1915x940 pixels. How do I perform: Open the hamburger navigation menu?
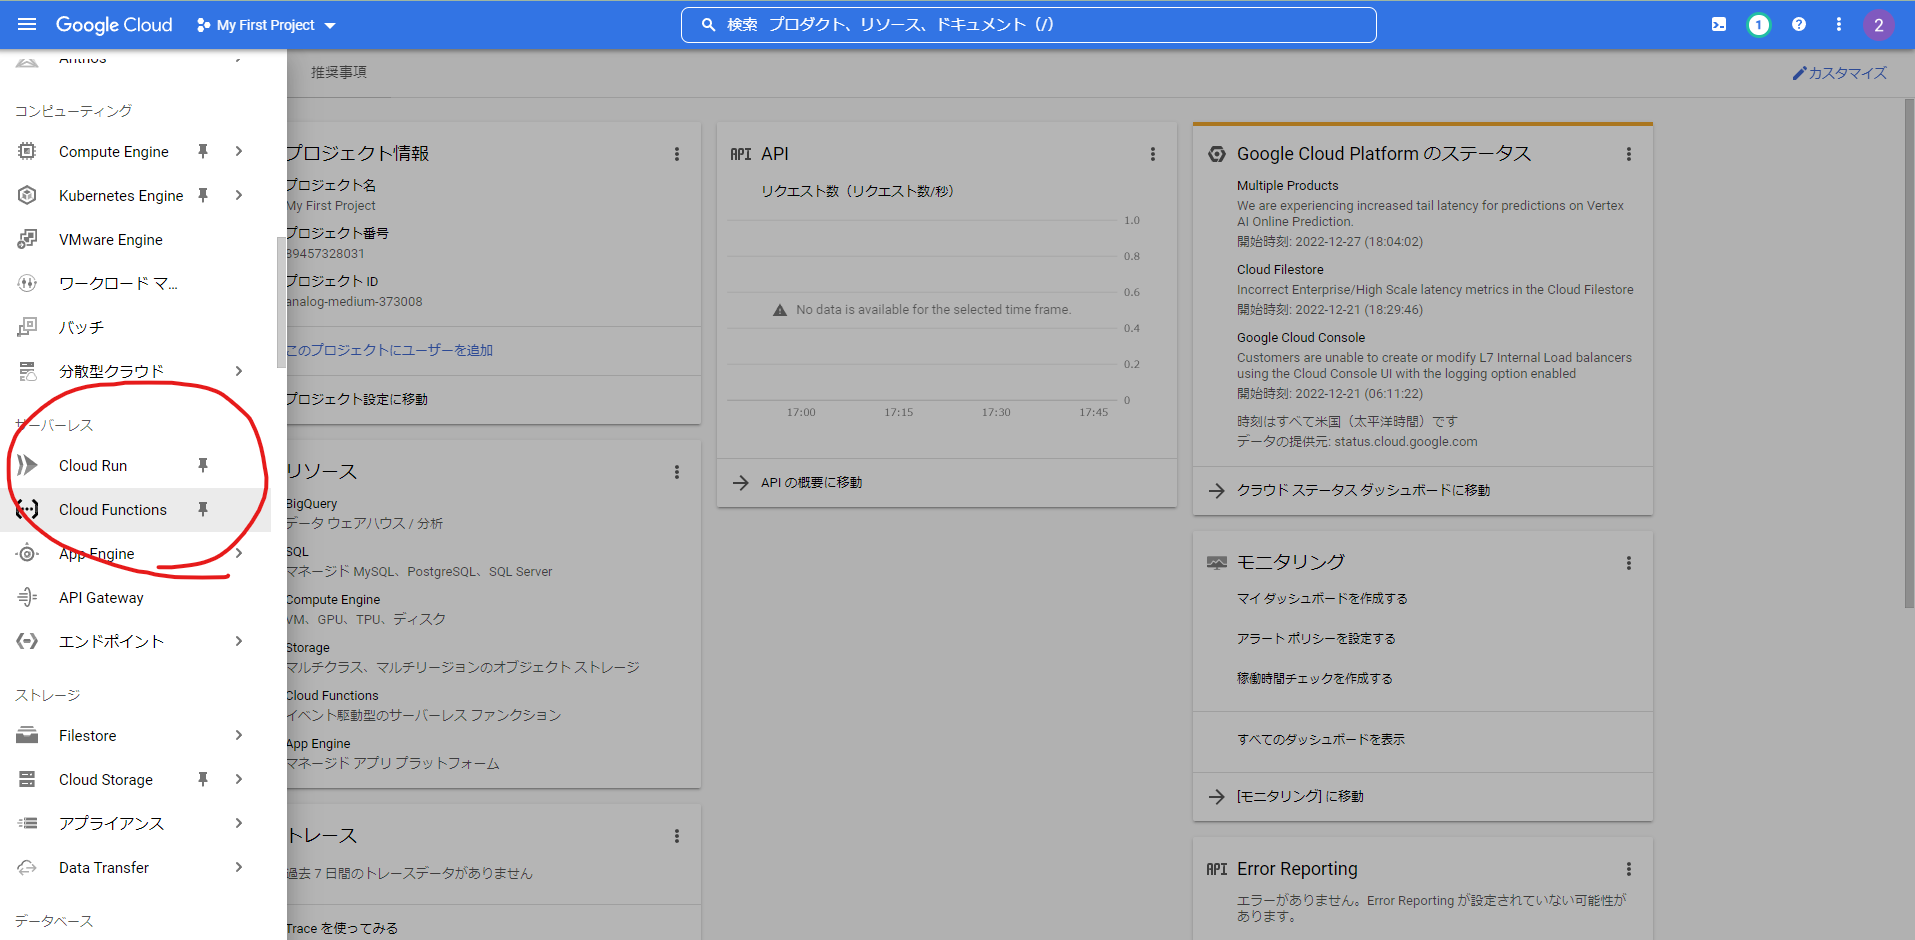tap(27, 24)
